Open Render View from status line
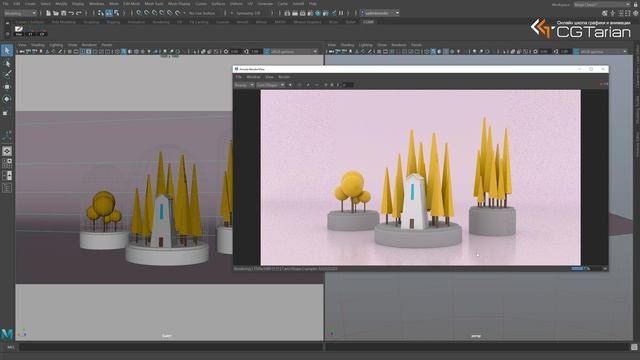This screenshot has height=360, width=640. pyautogui.click(x=287, y=13)
